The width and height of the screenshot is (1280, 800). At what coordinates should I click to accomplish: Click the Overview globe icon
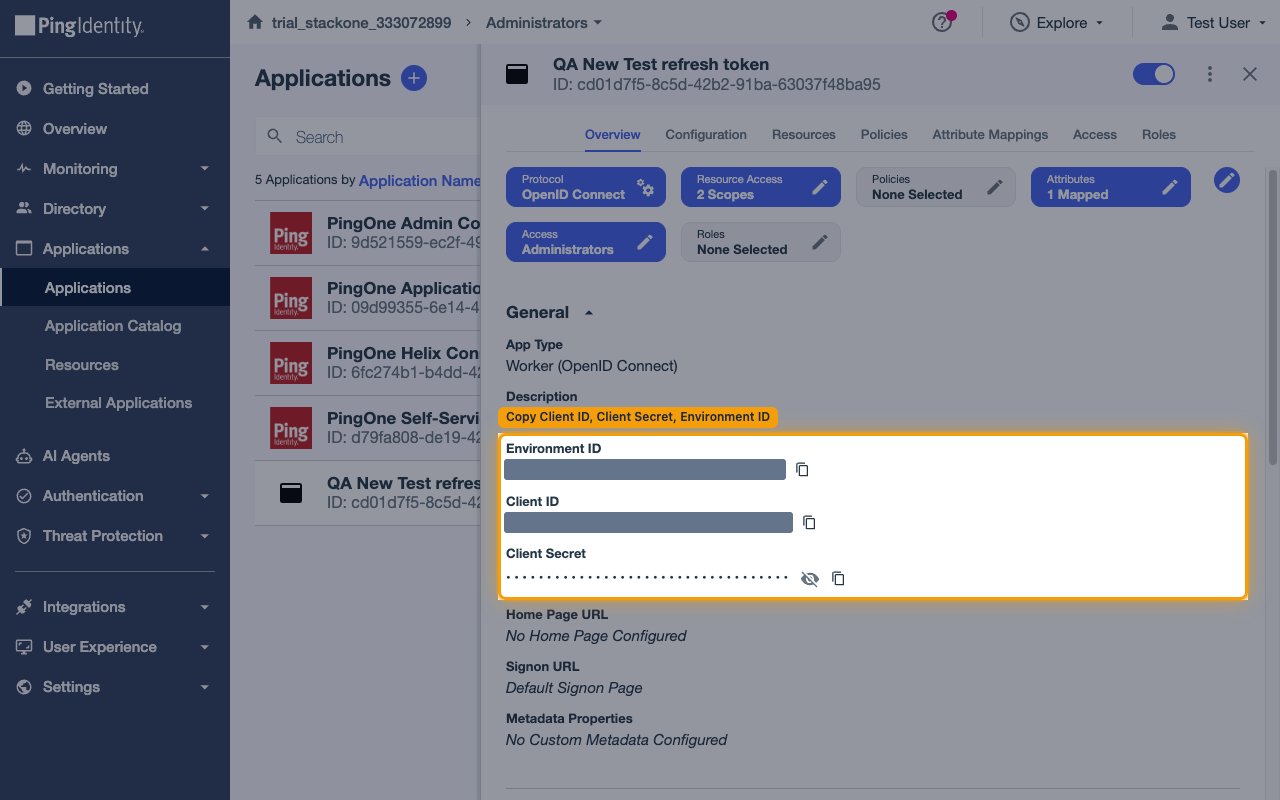24,128
